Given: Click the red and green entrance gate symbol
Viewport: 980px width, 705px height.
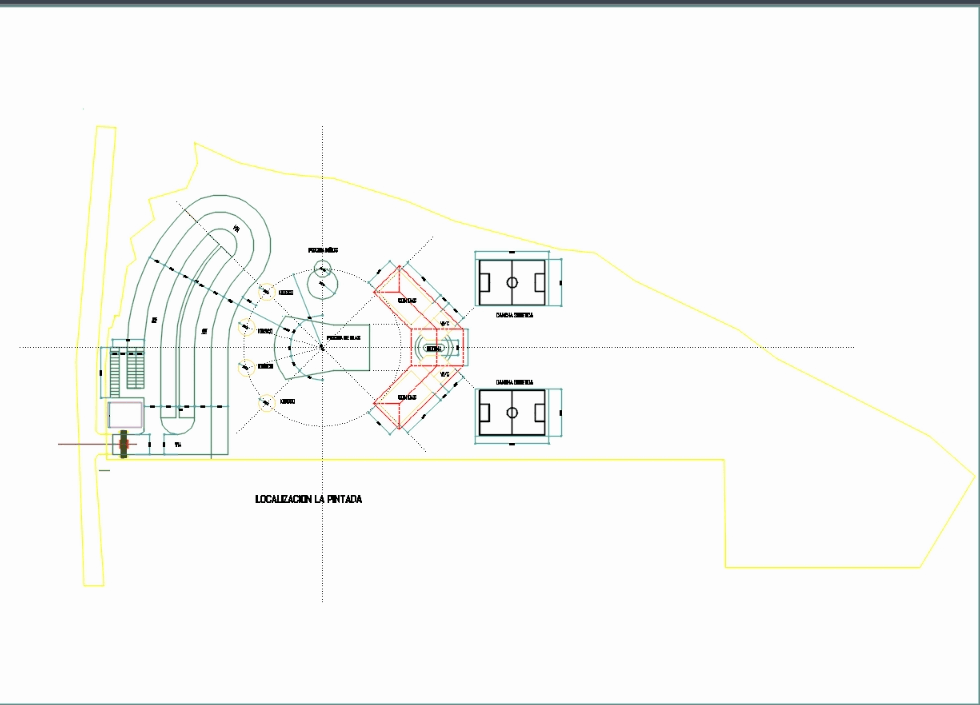Looking at the screenshot, I should (123, 445).
